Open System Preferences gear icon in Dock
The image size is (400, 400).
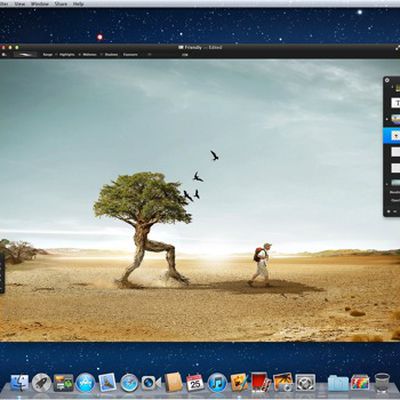tap(305, 383)
